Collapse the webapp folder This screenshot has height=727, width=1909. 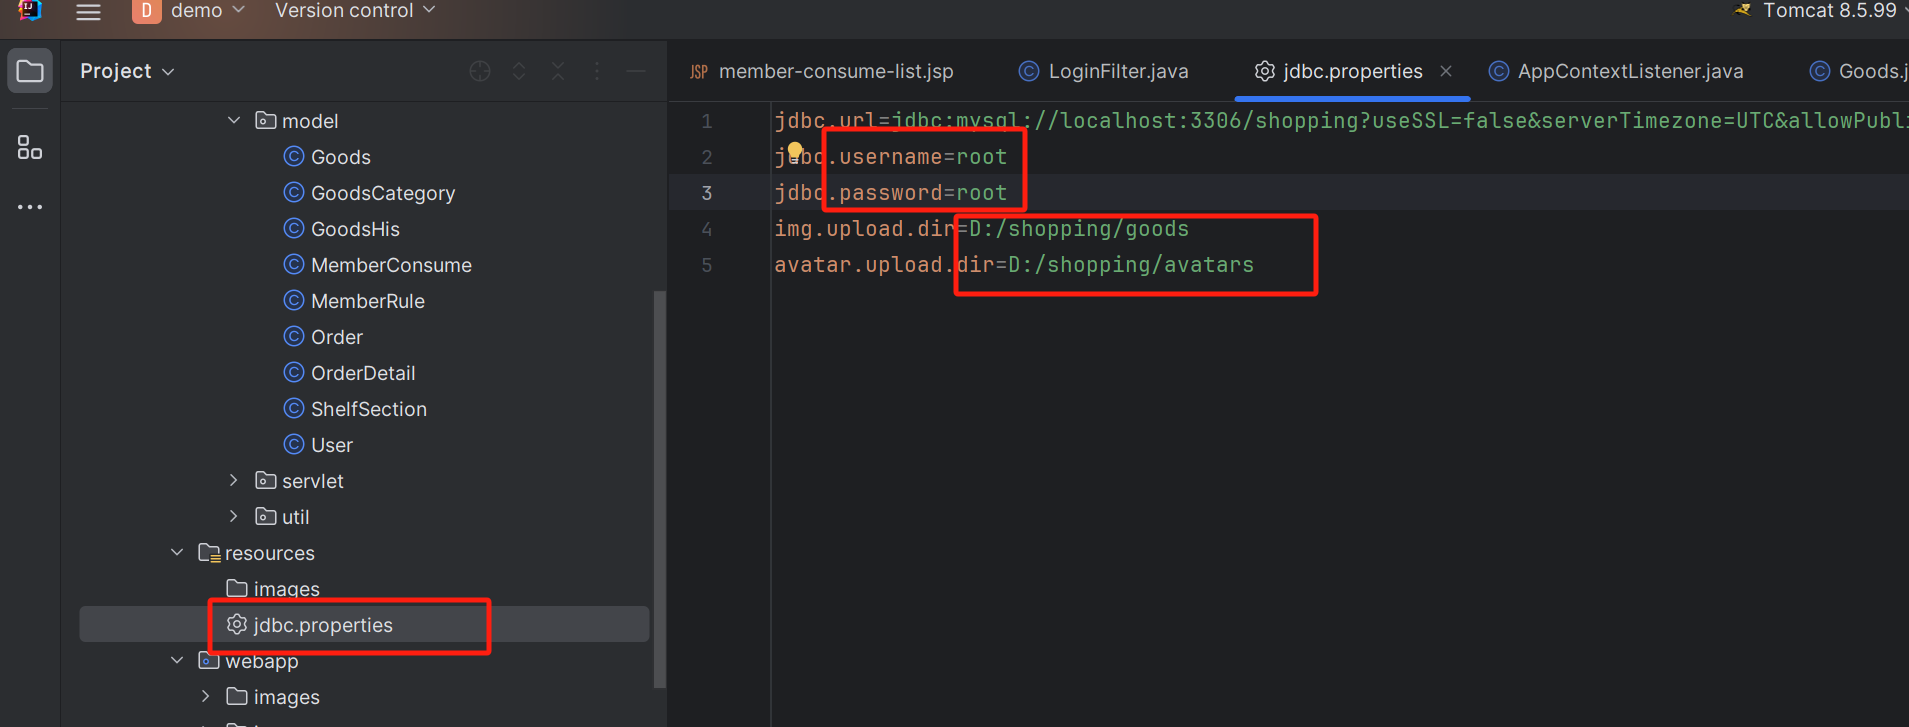click(177, 661)
